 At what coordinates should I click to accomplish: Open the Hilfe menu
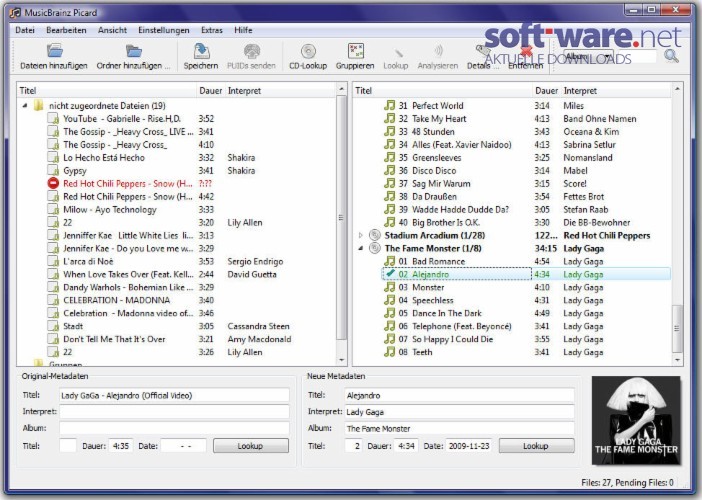(243, 30)
